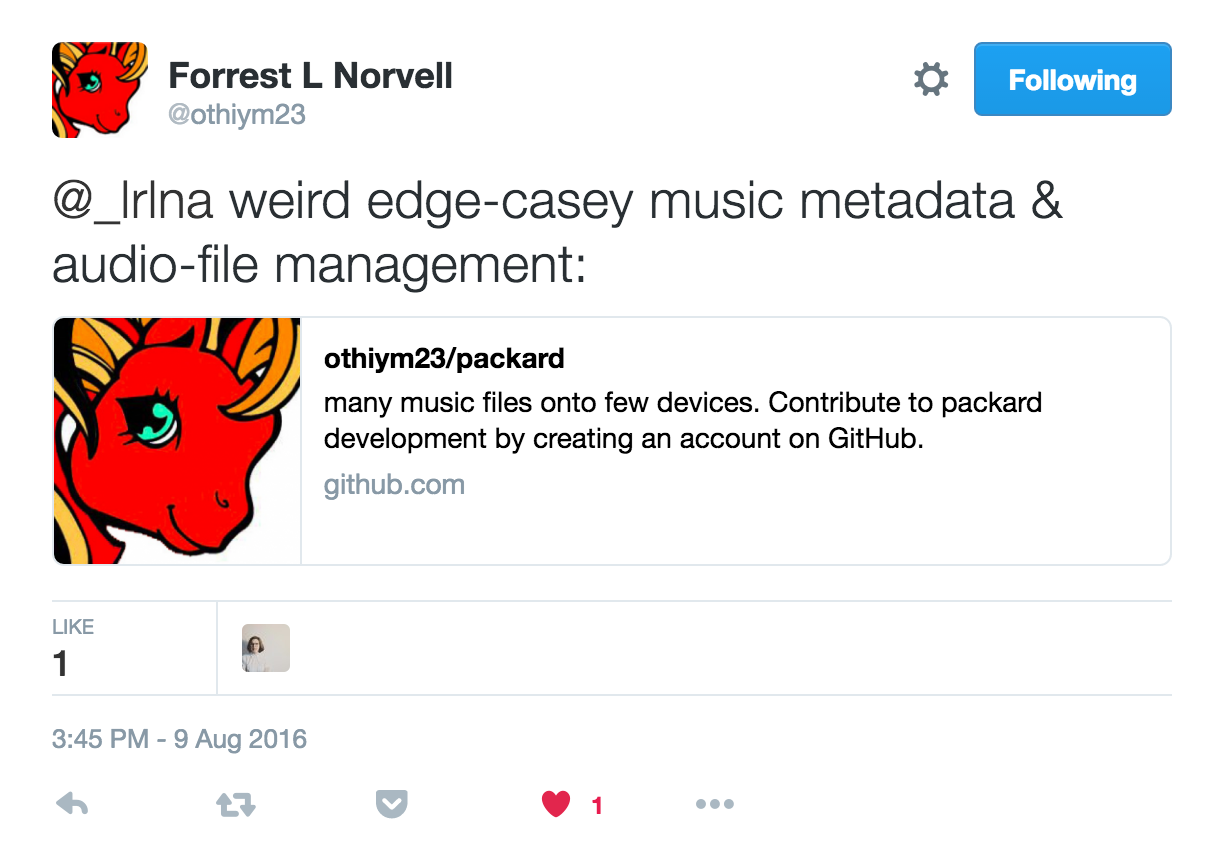This screenshot has width=1226, height=858.
Task: Open the 3:45 PM - 9 Aug 2016 timestamp
Action: [x=179, y=740]
